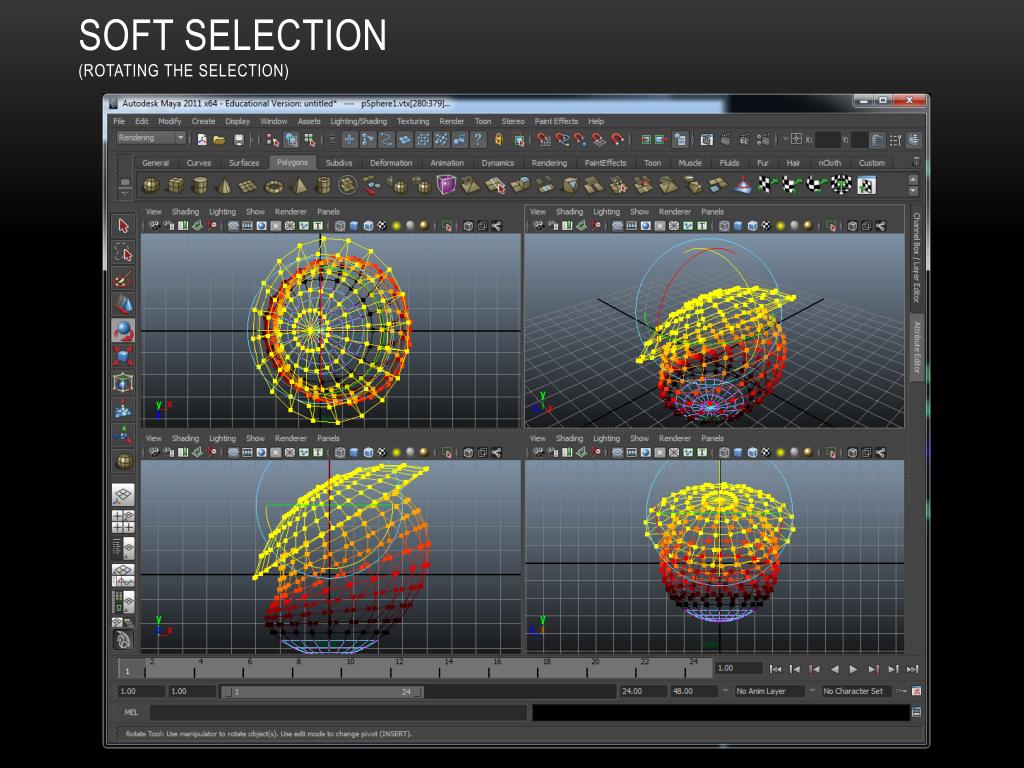
Task: Play the animation backwards
Action: coord(834,669)
